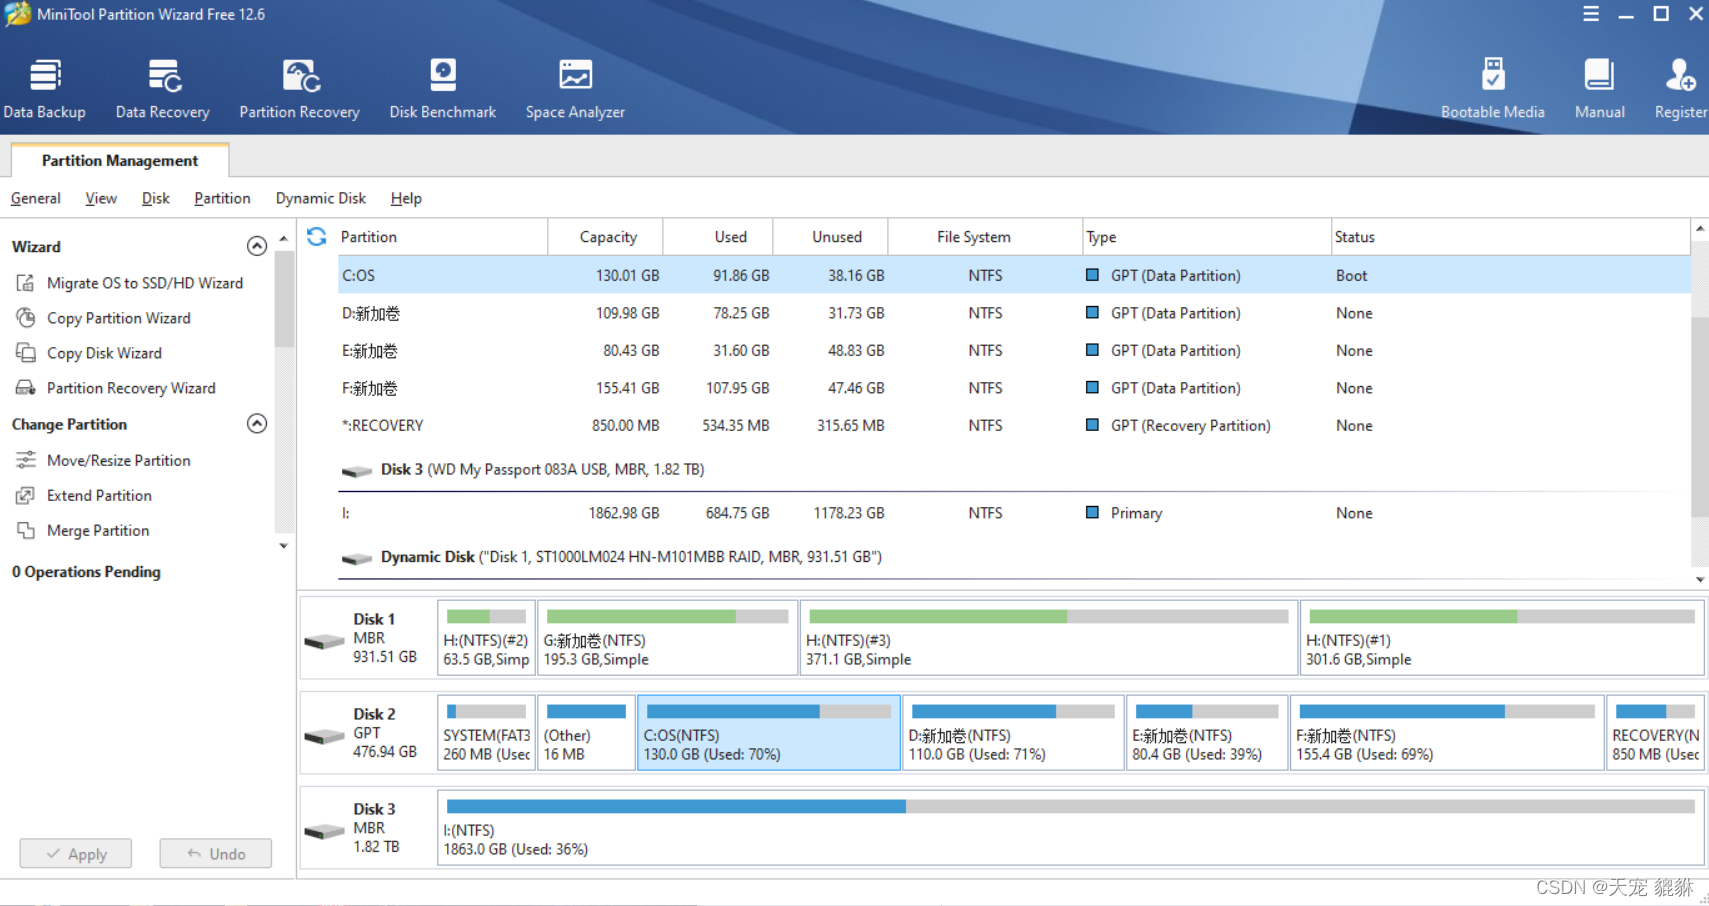Click the Apply button

tap(76, 853)
